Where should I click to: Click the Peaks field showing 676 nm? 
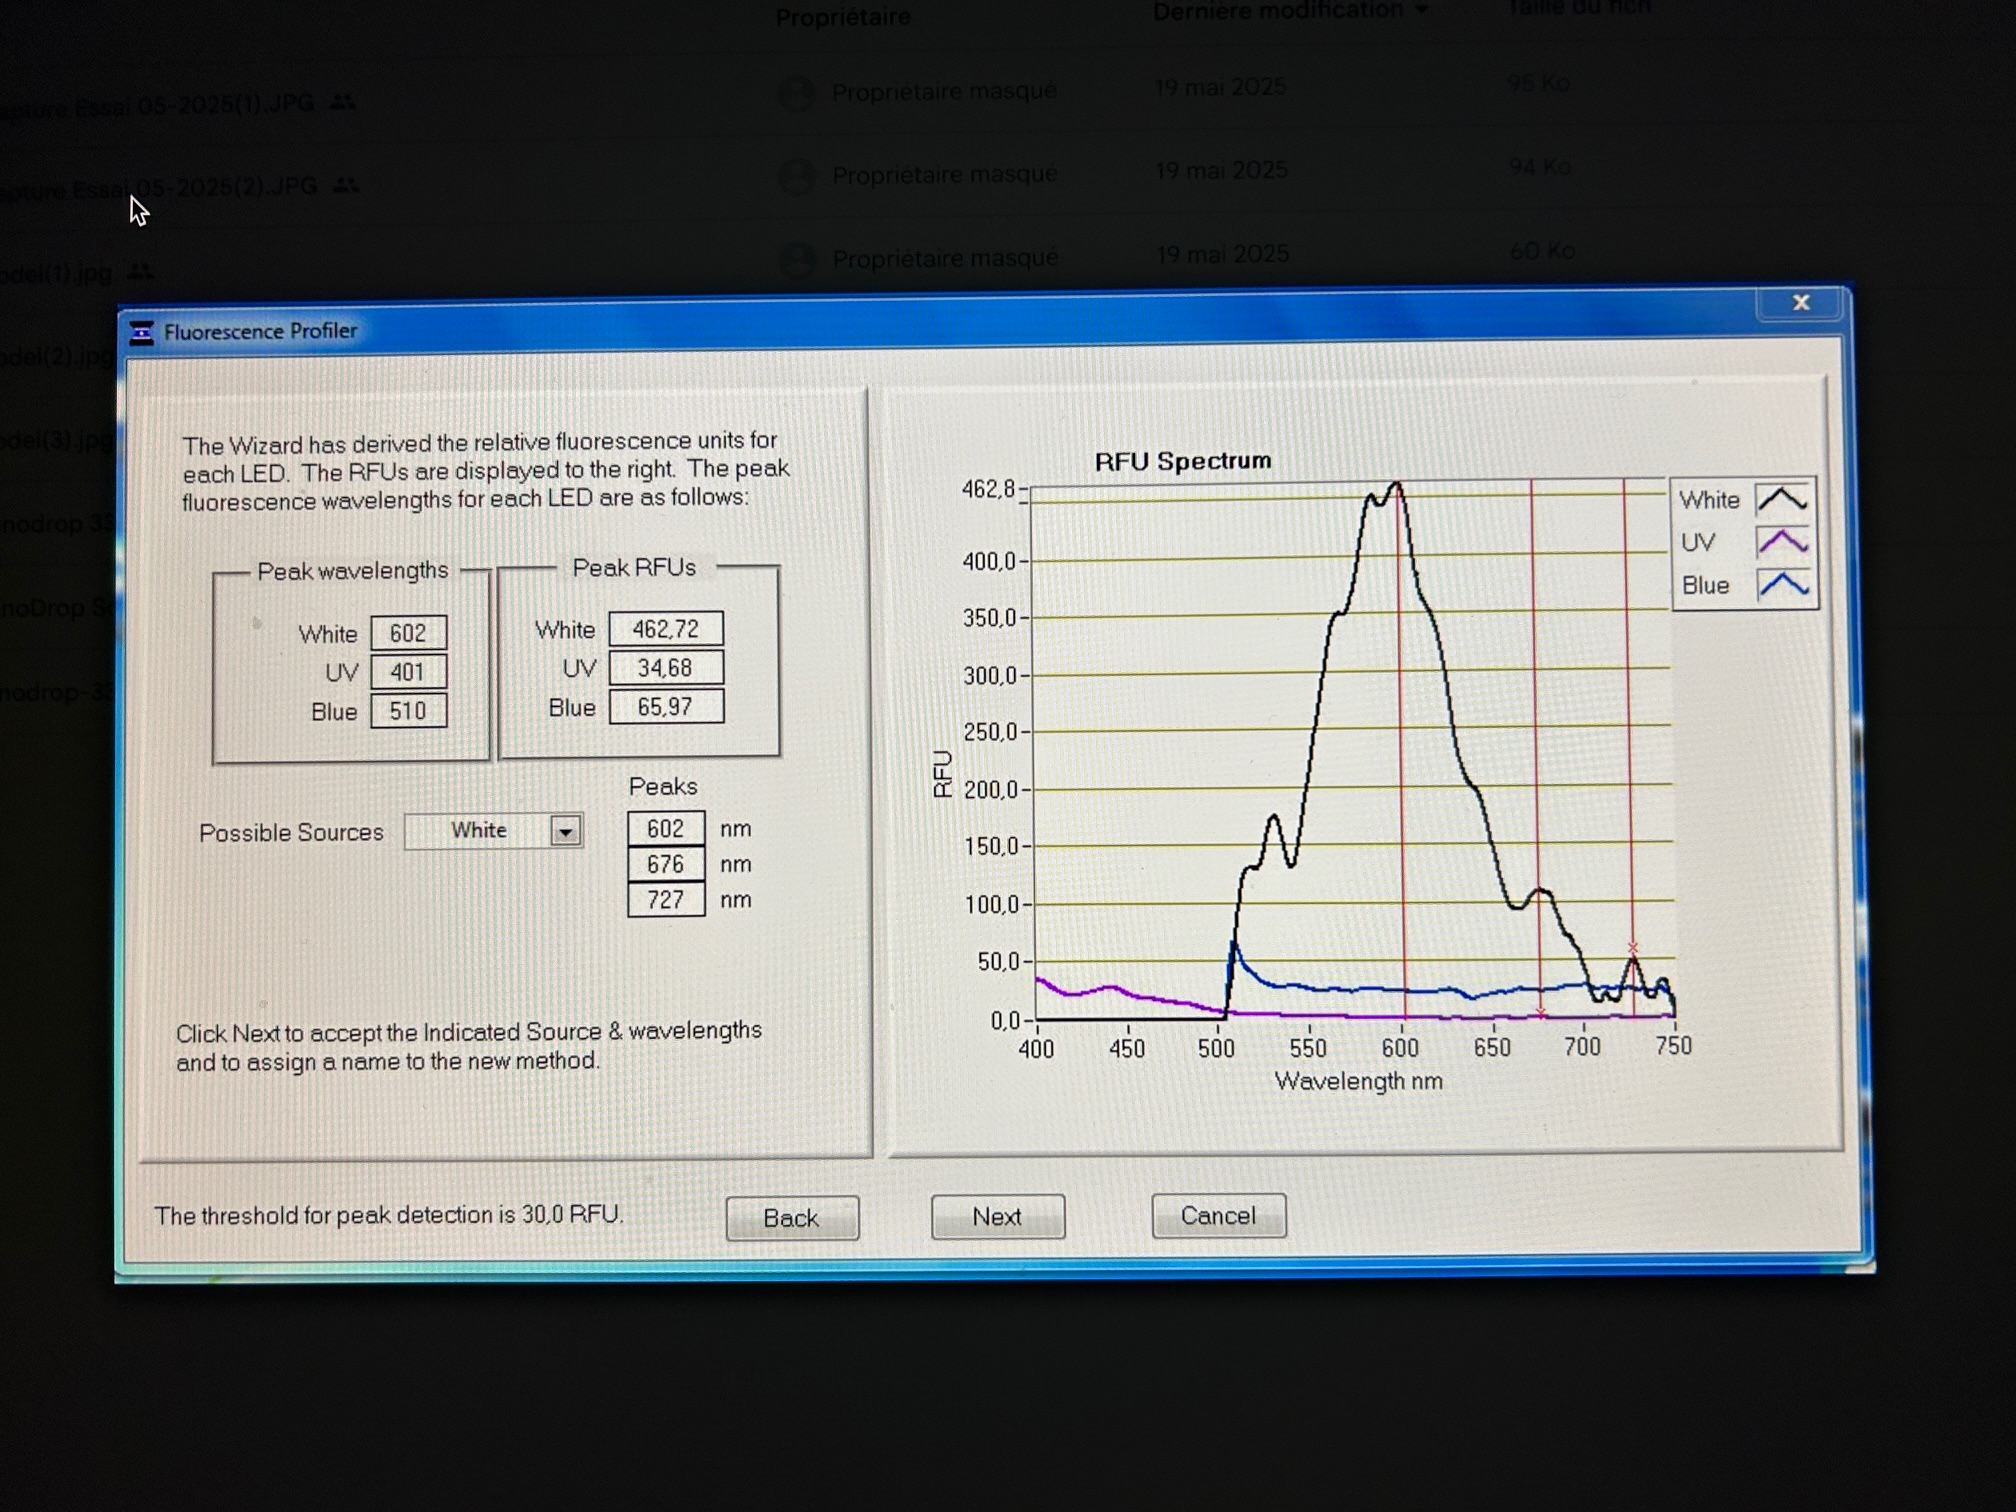coord(665,864)
